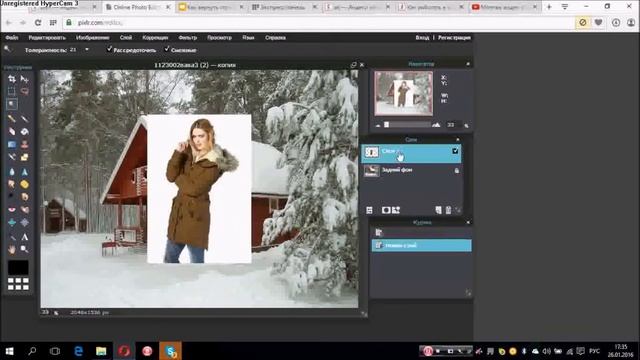Open the foreground black color swatch

(18, 268)
